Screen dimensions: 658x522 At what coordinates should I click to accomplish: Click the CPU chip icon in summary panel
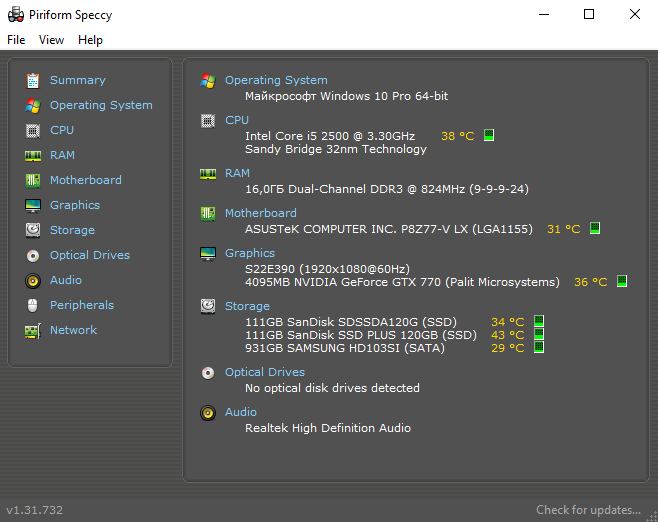[208, 121]
